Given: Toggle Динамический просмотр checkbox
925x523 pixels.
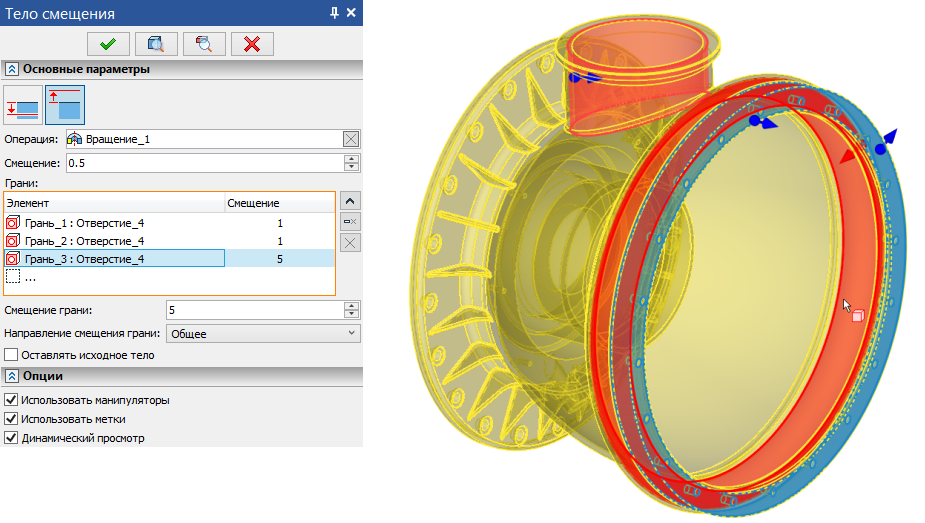Looking at the screenshot, I should [x=11, y=438].
